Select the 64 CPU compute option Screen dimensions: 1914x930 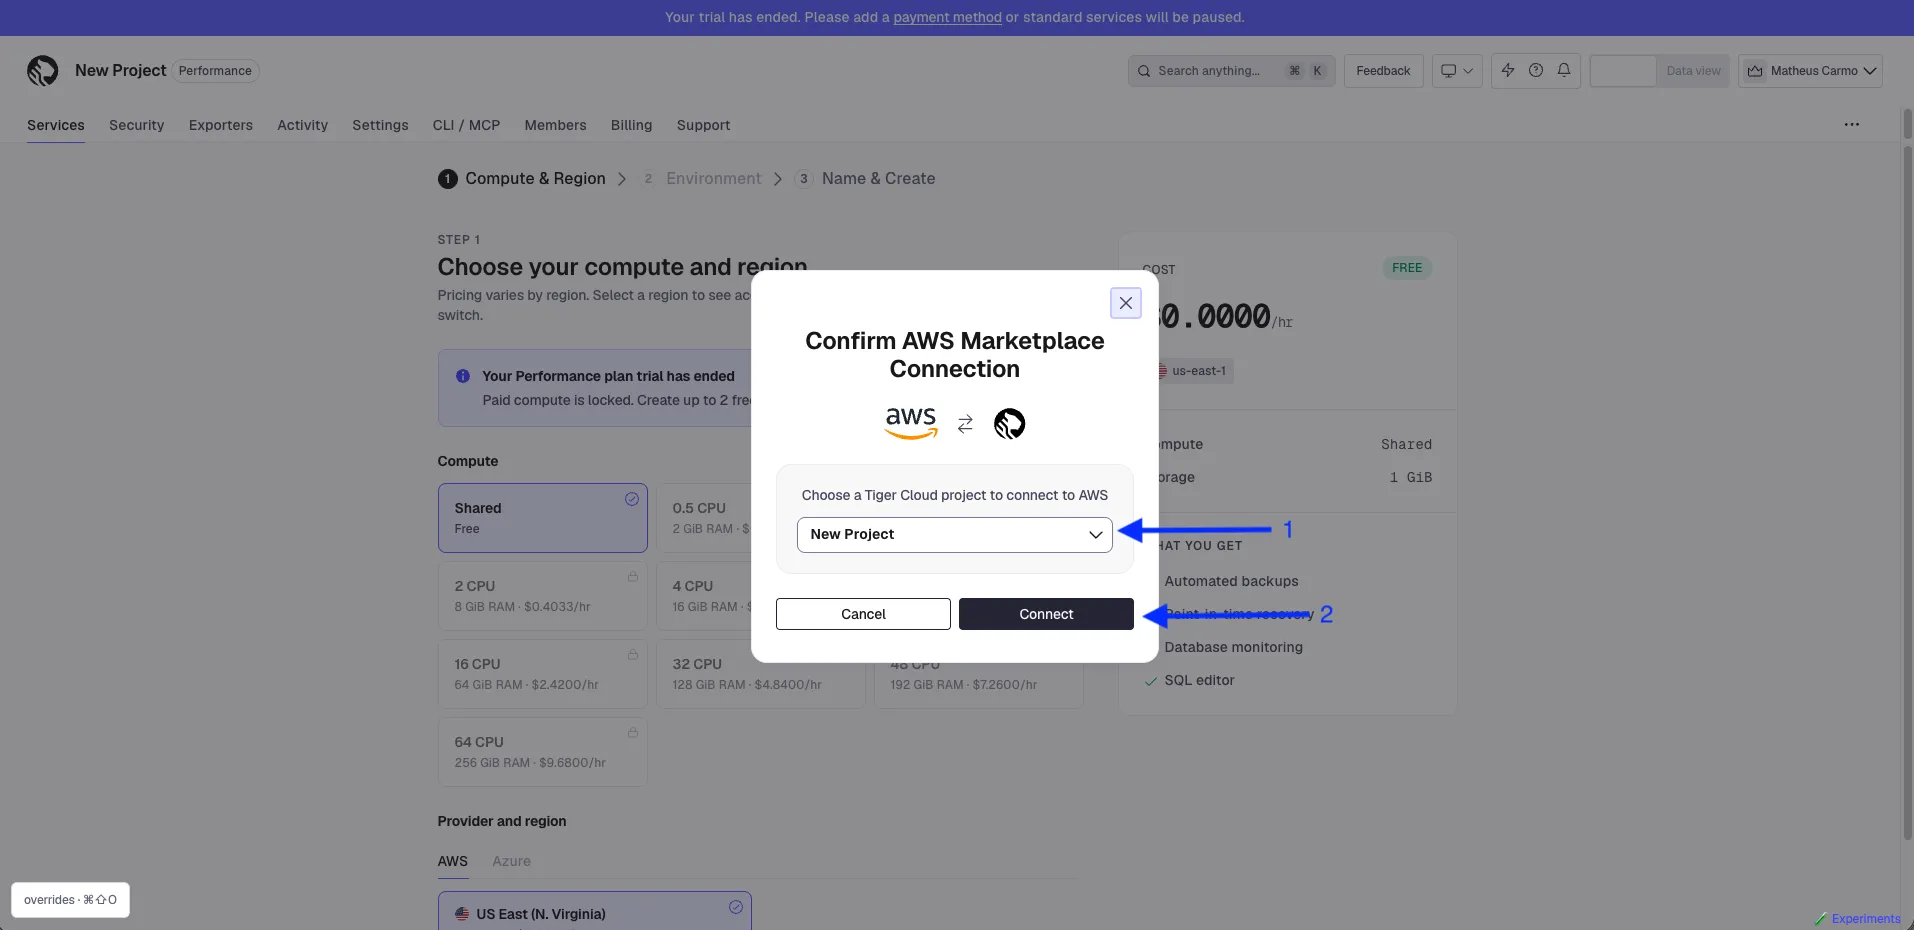pyautogui.click(x=542, y=752)
